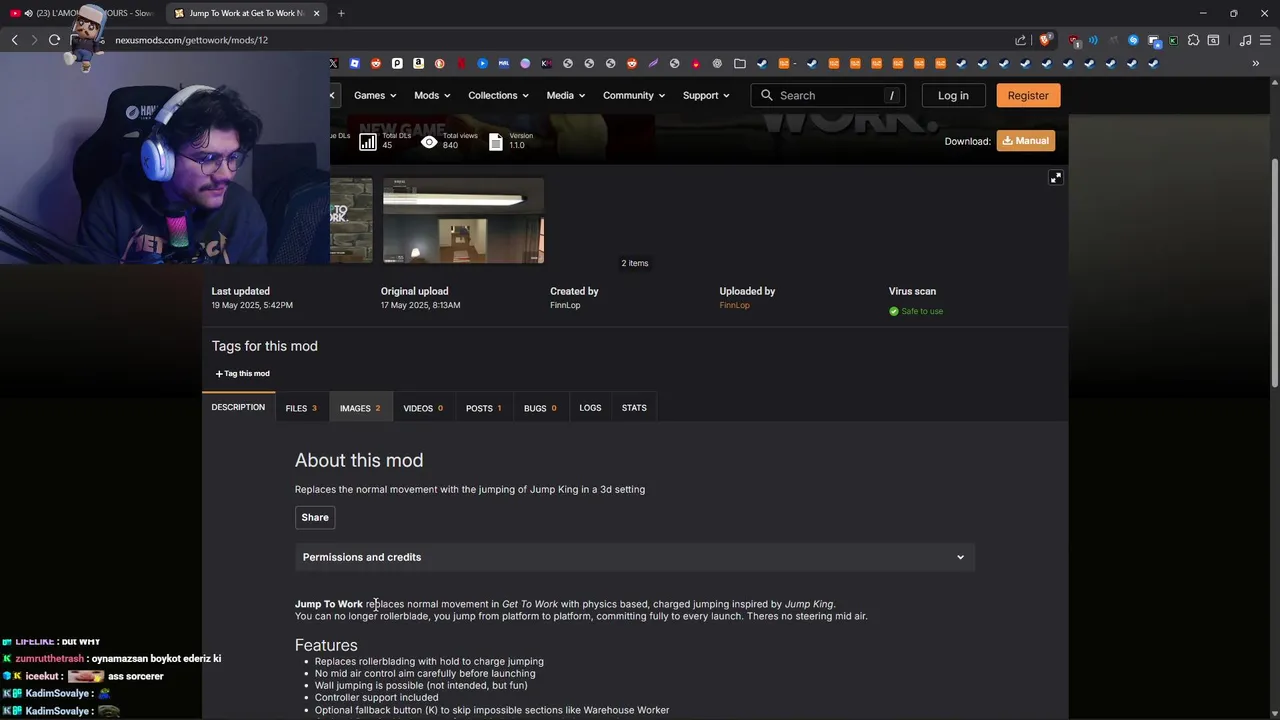Select the DESCRIPTION tab
The image size is (1280, 720).
[238, 407]
